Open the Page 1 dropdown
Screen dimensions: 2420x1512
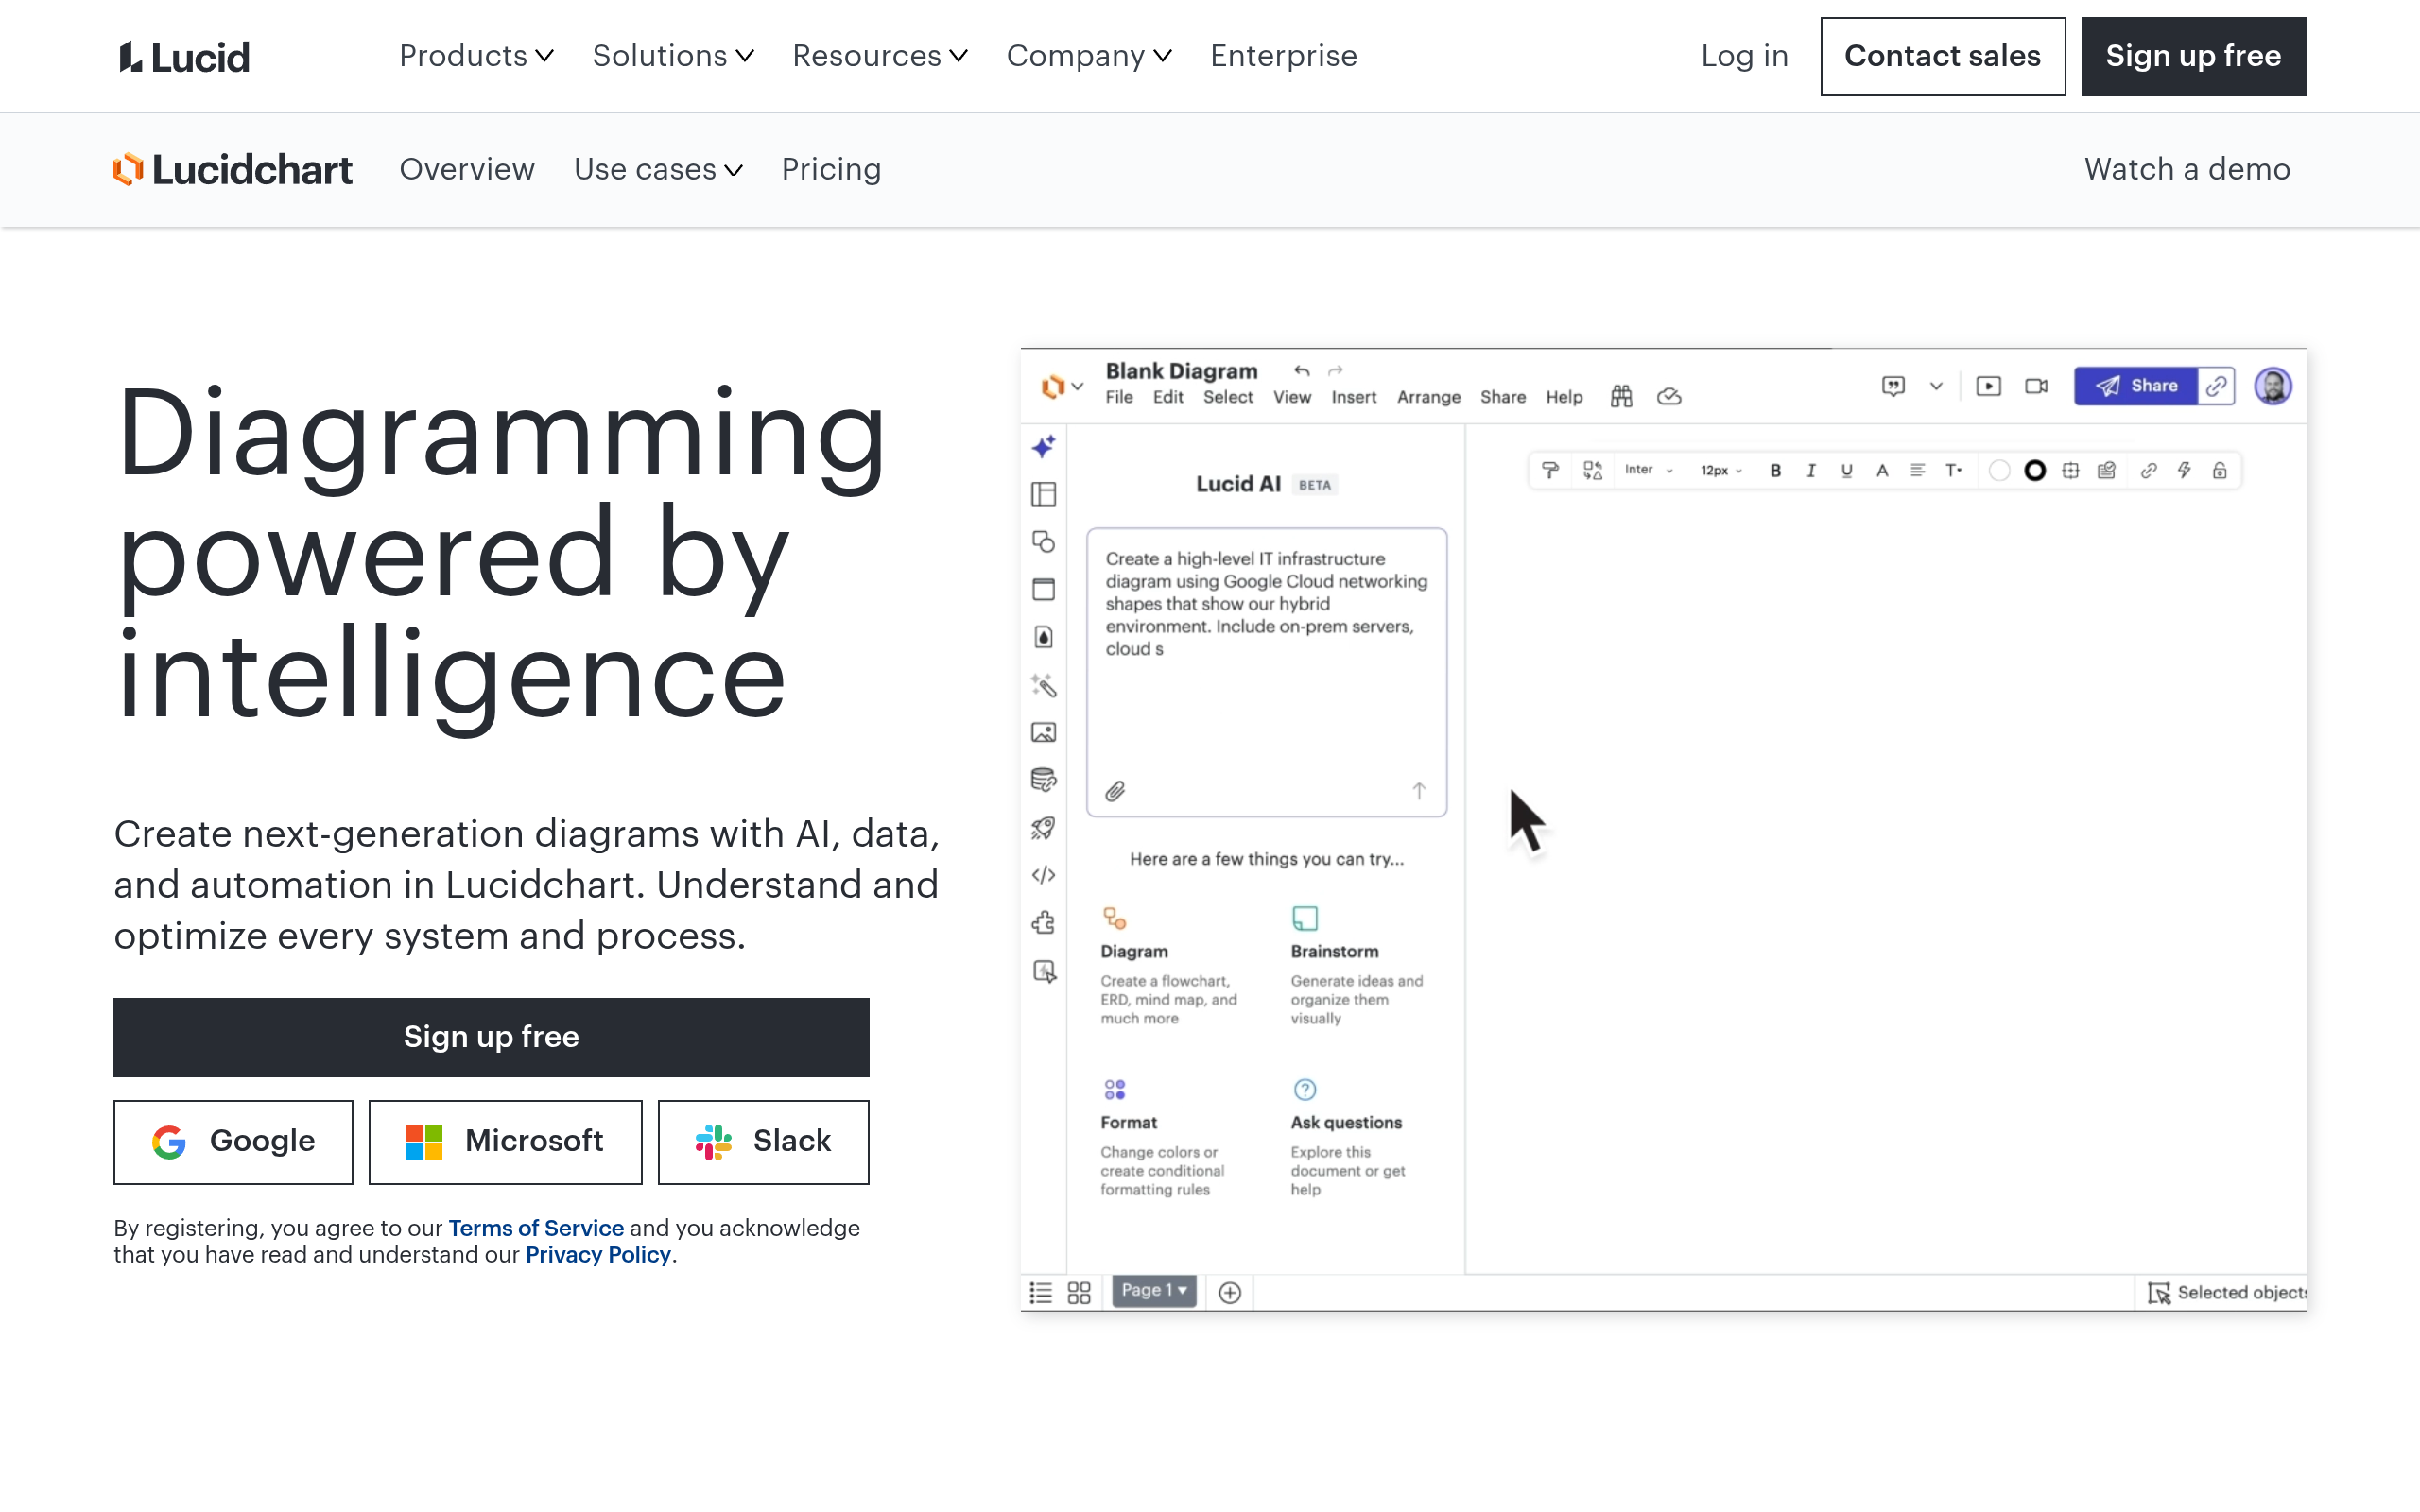tap(1154, 1290)
